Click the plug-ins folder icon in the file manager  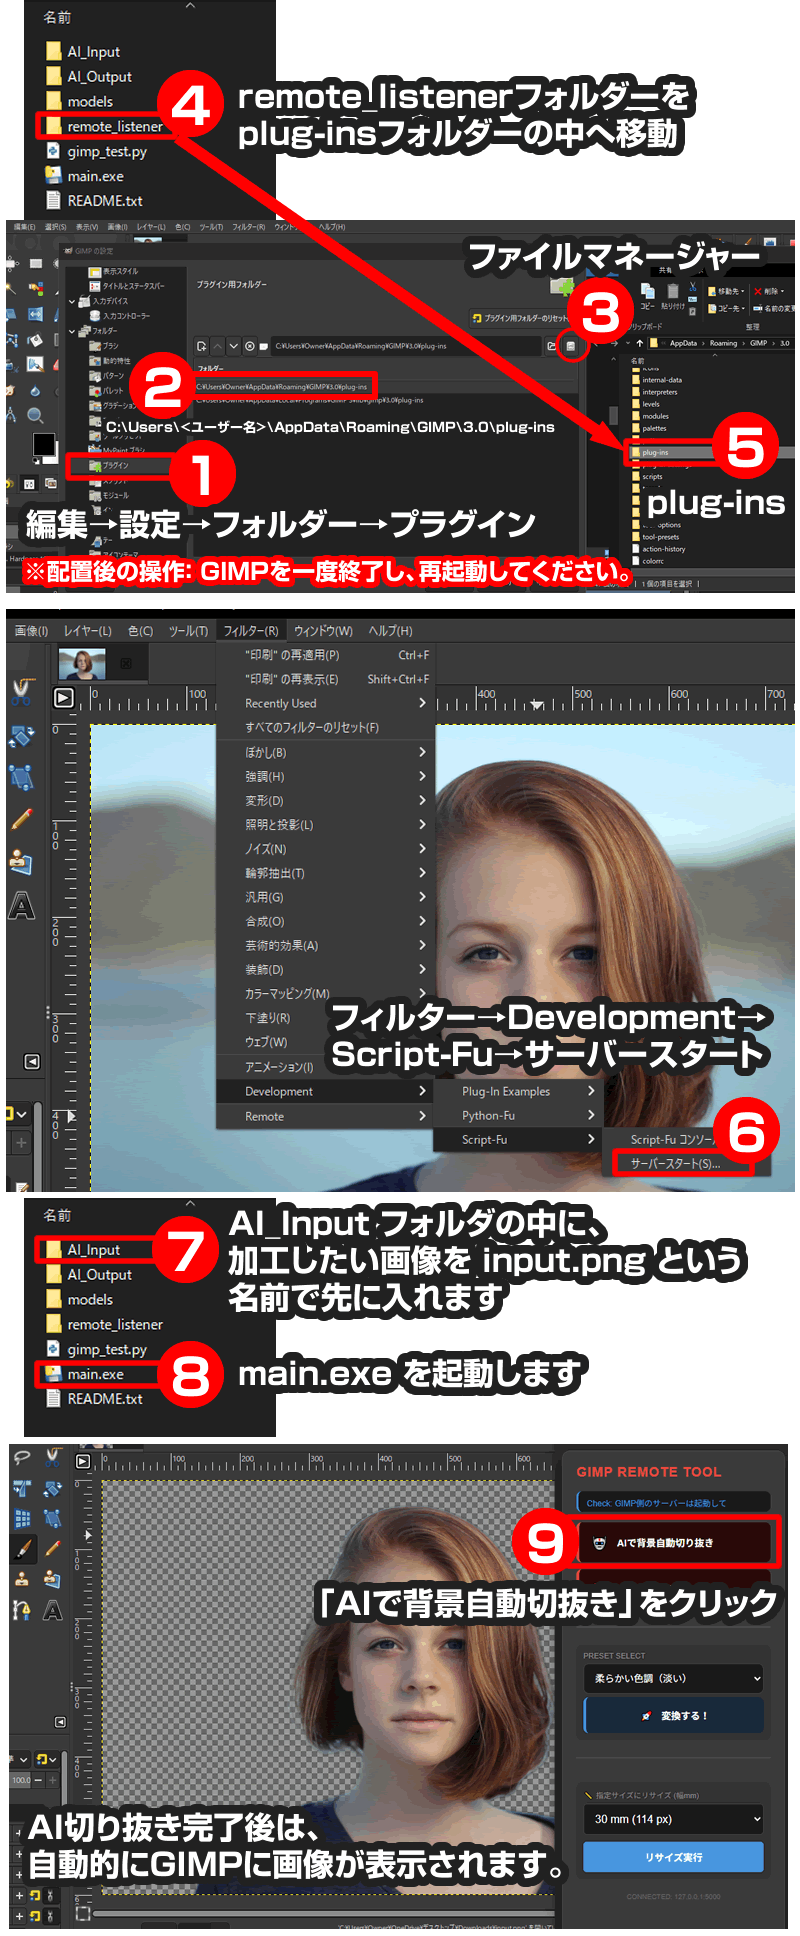point(635,452)
